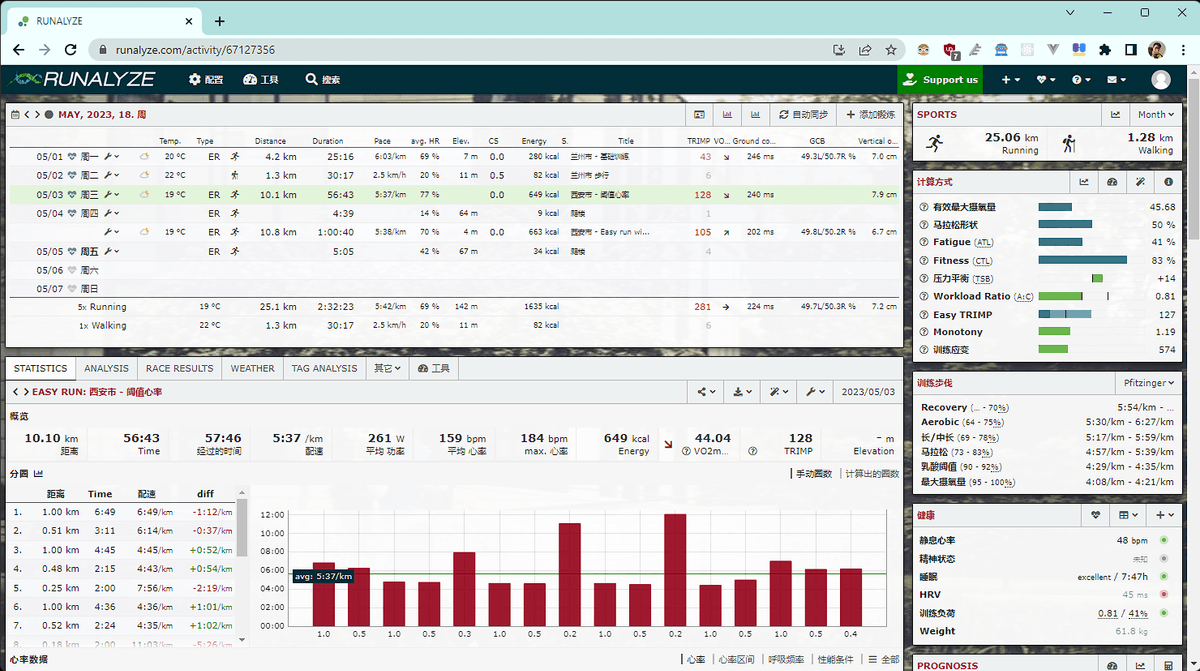Open the activity share dropdown
The height and width of the screenshot is (671, 1200).
tap(708, 392)
